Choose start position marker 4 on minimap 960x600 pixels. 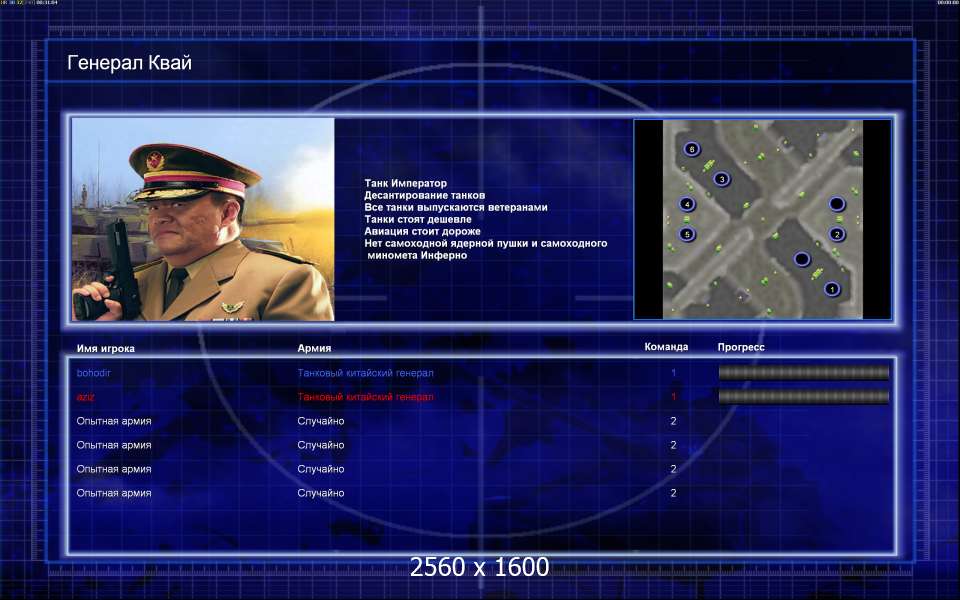pos(687,204)
